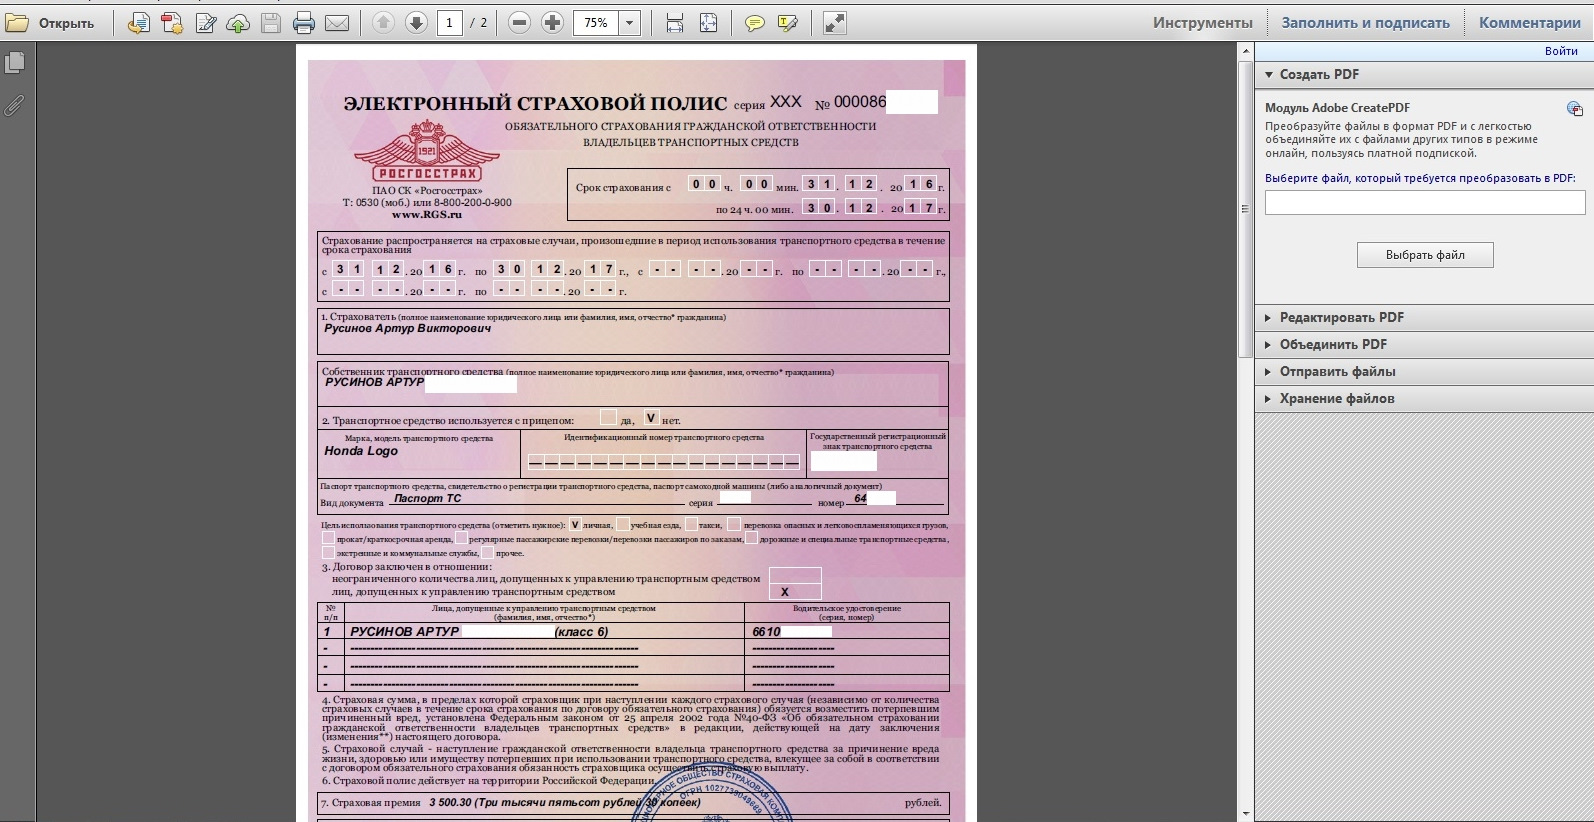The height and width of the screenshot is (822, 1594).
Task: Click the 'личная' usage checkbox
Action: (x=574, y=524)
